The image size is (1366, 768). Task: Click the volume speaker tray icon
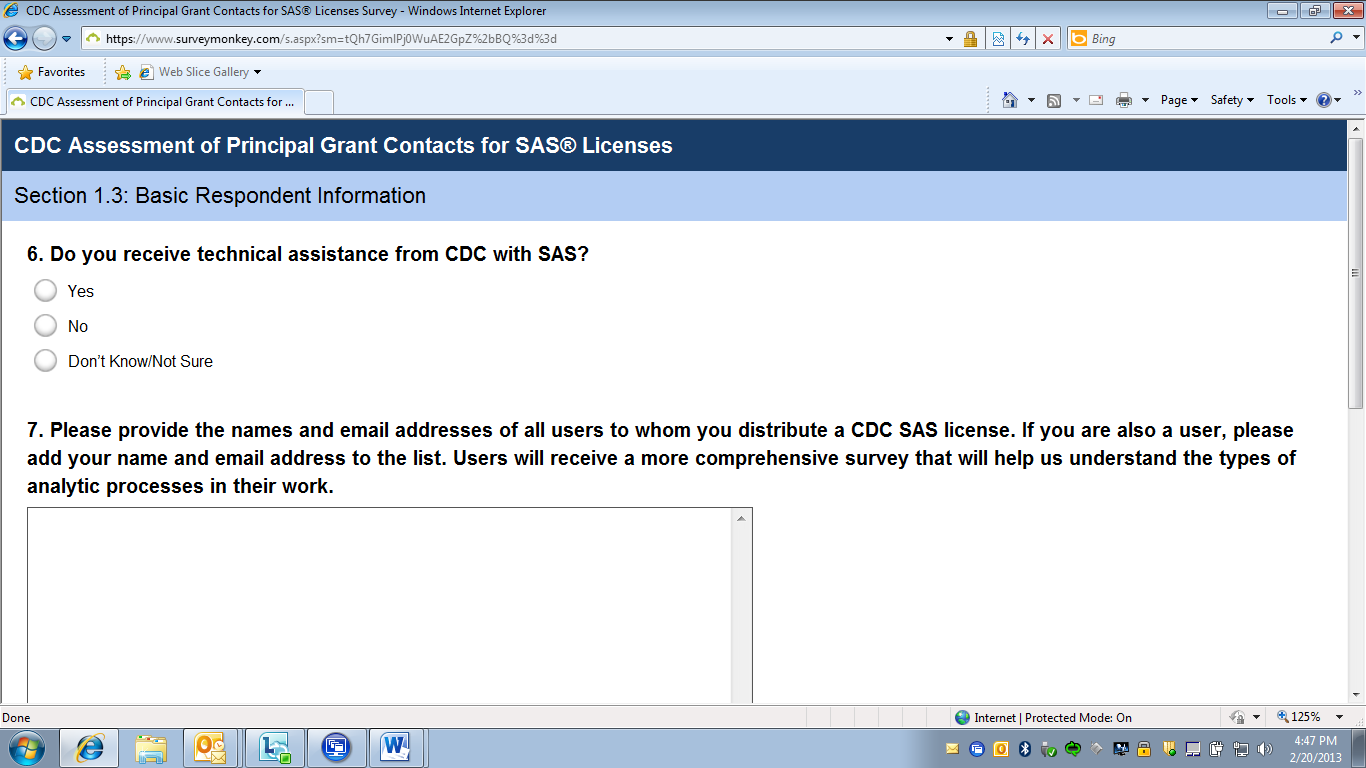[x=1265, y=749]
